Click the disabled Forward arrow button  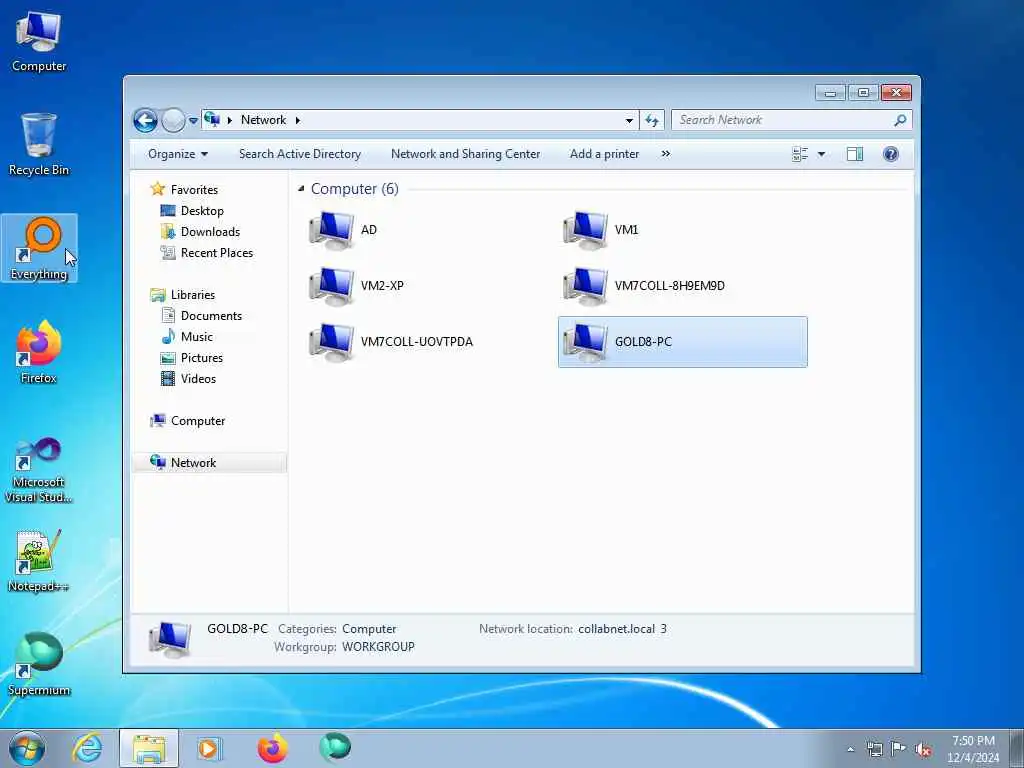point(172,120)
